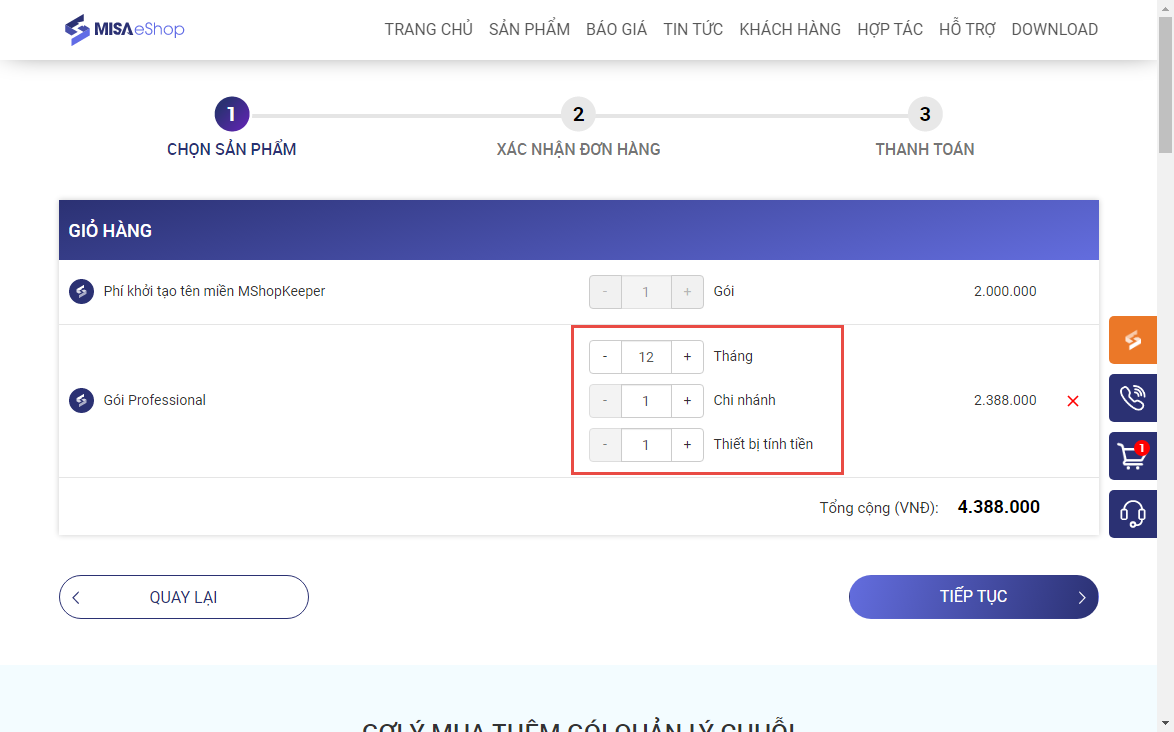Increase the Chi nhánh count
Image resolution: width=1174 pixels, height=732 pixels.
[x=687, y=401]
